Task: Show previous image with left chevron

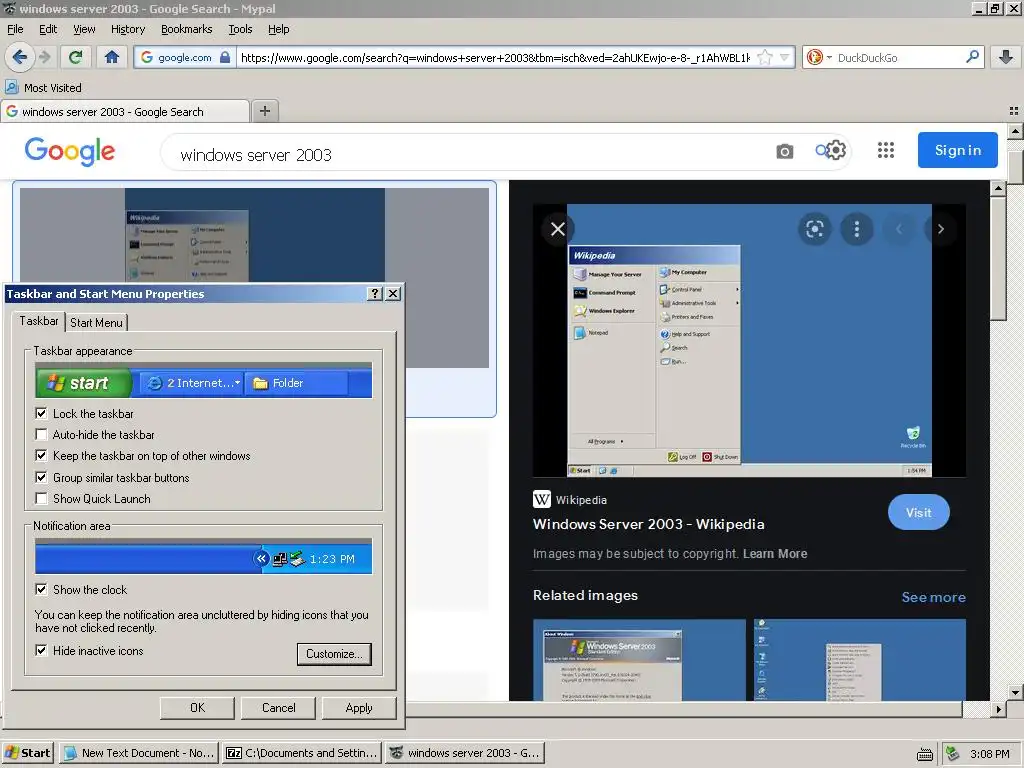Action: [899, 229]
